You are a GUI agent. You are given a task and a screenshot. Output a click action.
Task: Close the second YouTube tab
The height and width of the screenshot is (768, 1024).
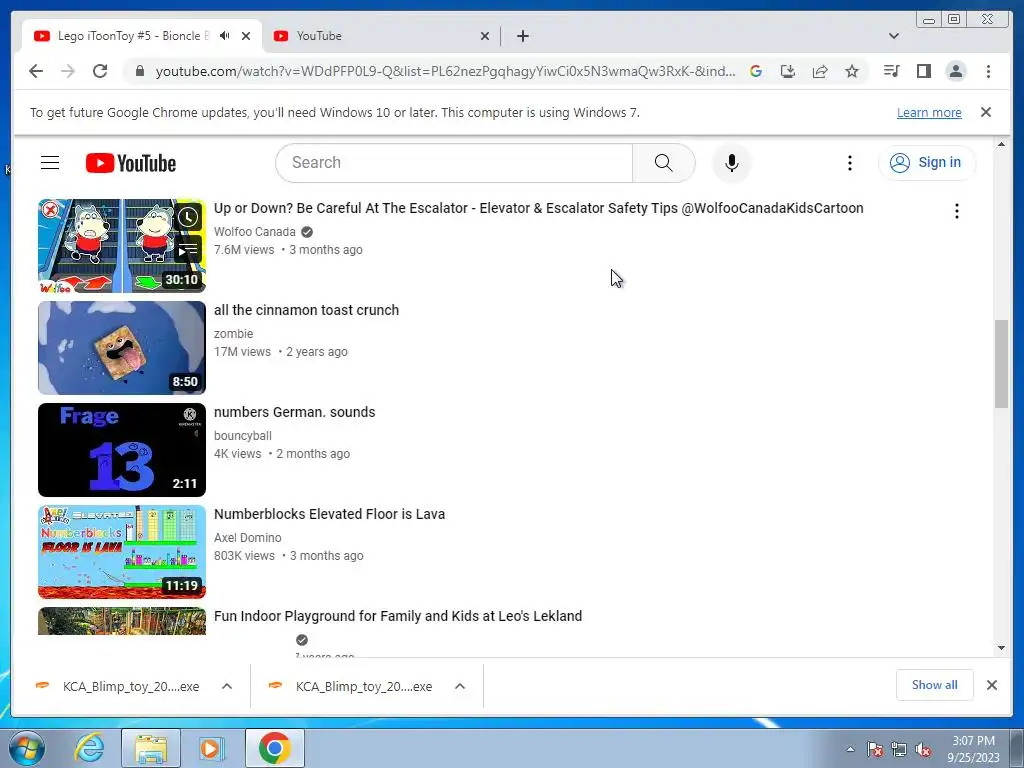click(485, 36)
